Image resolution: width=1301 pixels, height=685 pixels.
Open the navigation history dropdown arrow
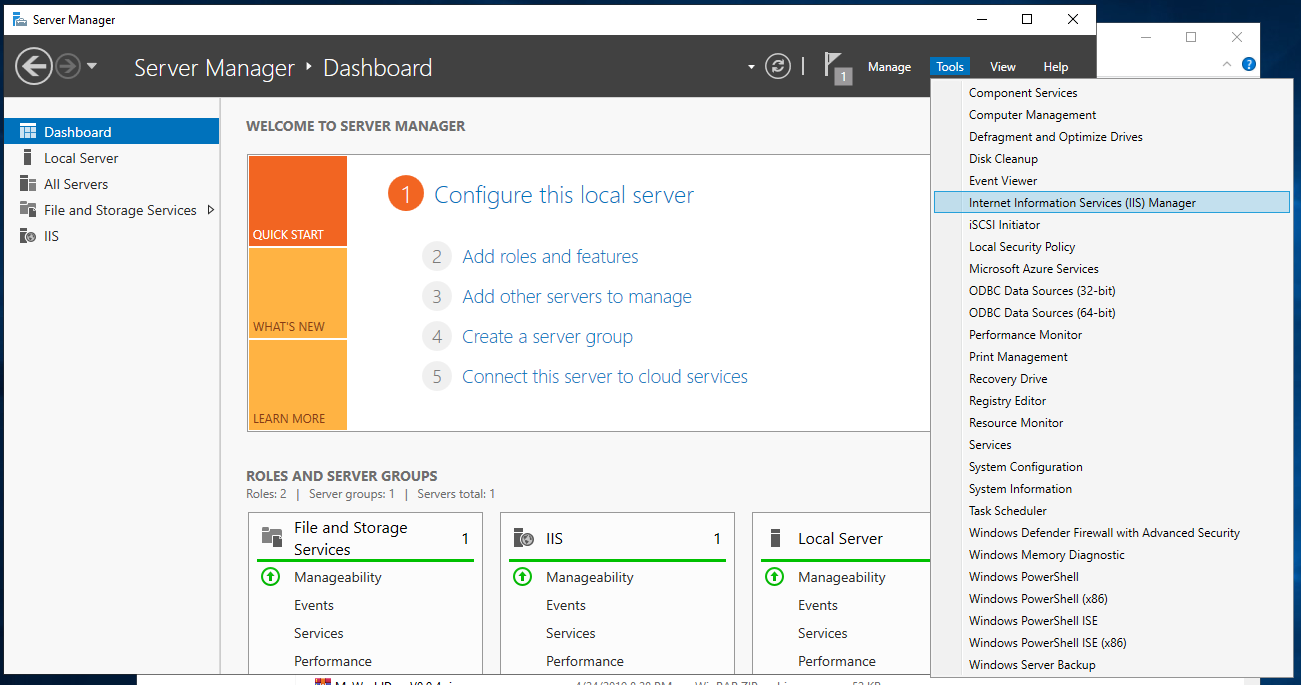pyautogui.click(x=92, y=67)
